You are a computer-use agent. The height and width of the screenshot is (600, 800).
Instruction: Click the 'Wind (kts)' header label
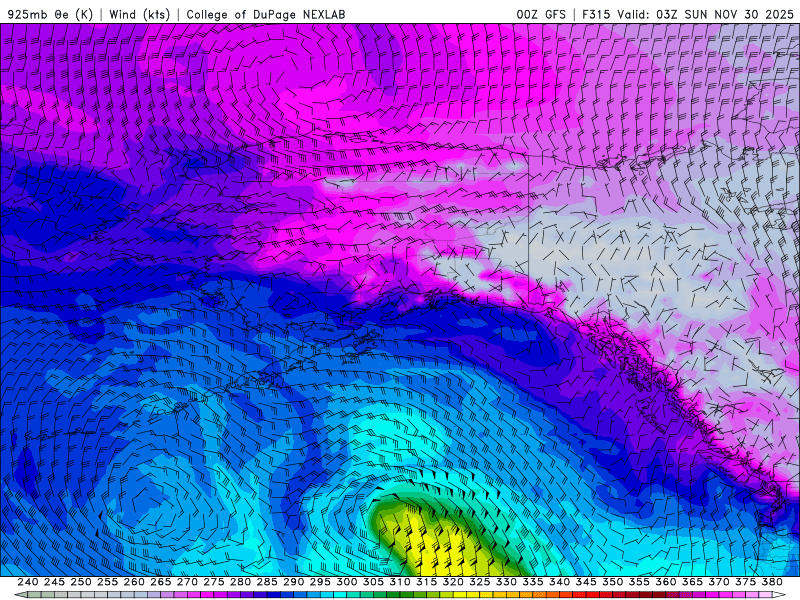click(x=140, y=14)
